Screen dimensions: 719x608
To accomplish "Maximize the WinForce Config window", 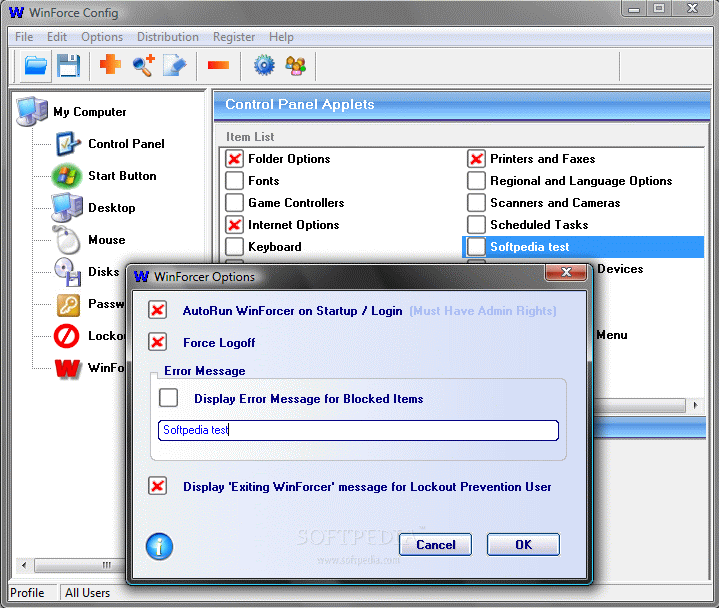I will pyautogui.click(x=659, y=8).
